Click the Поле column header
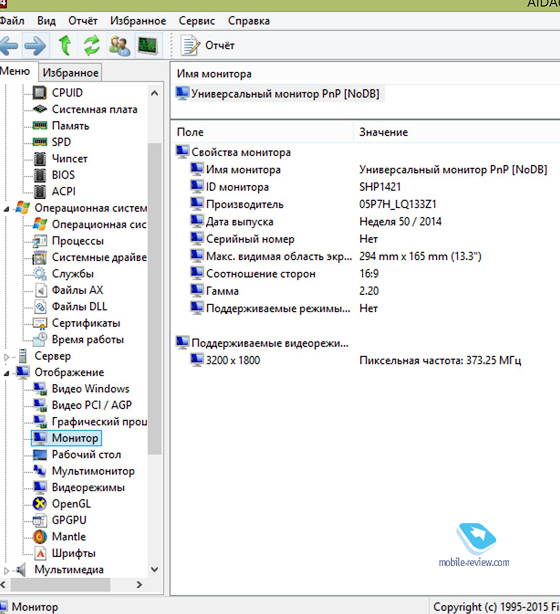 click(262, 132)
